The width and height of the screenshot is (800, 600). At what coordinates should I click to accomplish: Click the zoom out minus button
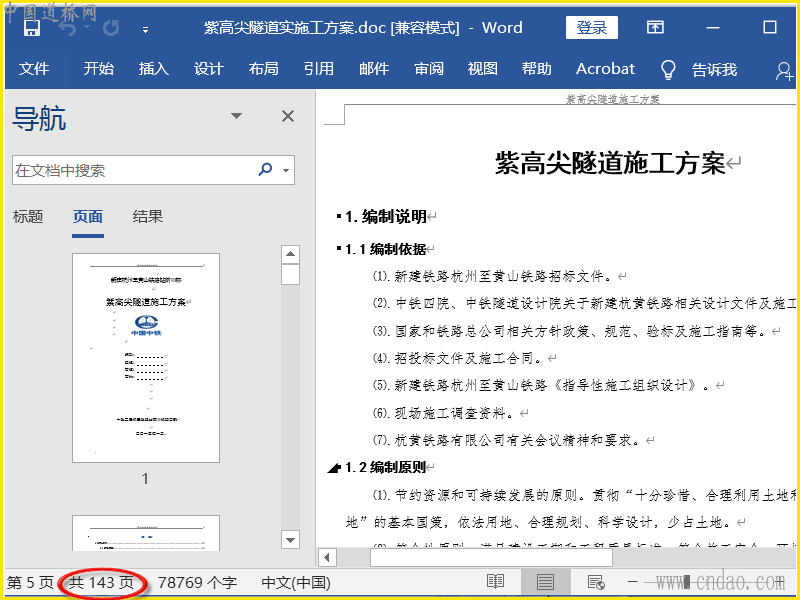(x=633, y=582)
